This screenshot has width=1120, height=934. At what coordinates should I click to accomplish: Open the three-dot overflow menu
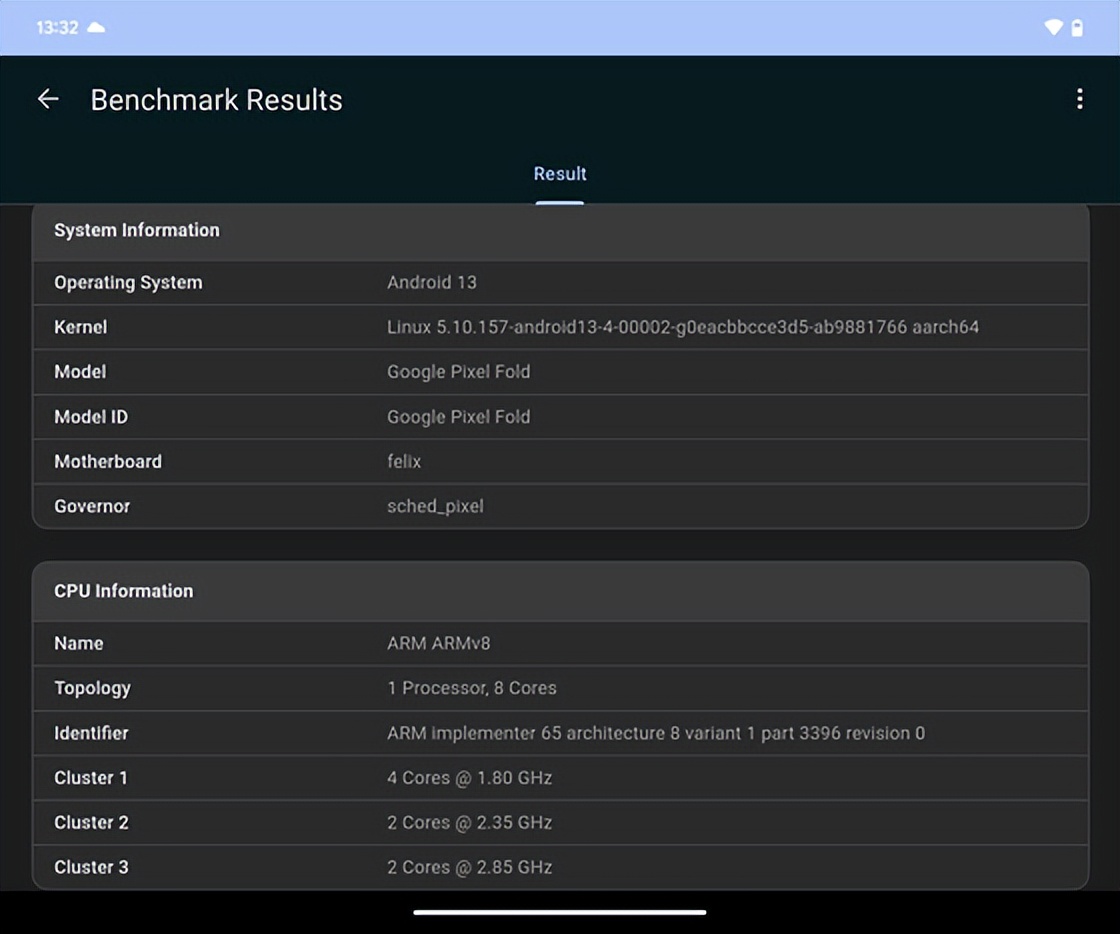1079,99
